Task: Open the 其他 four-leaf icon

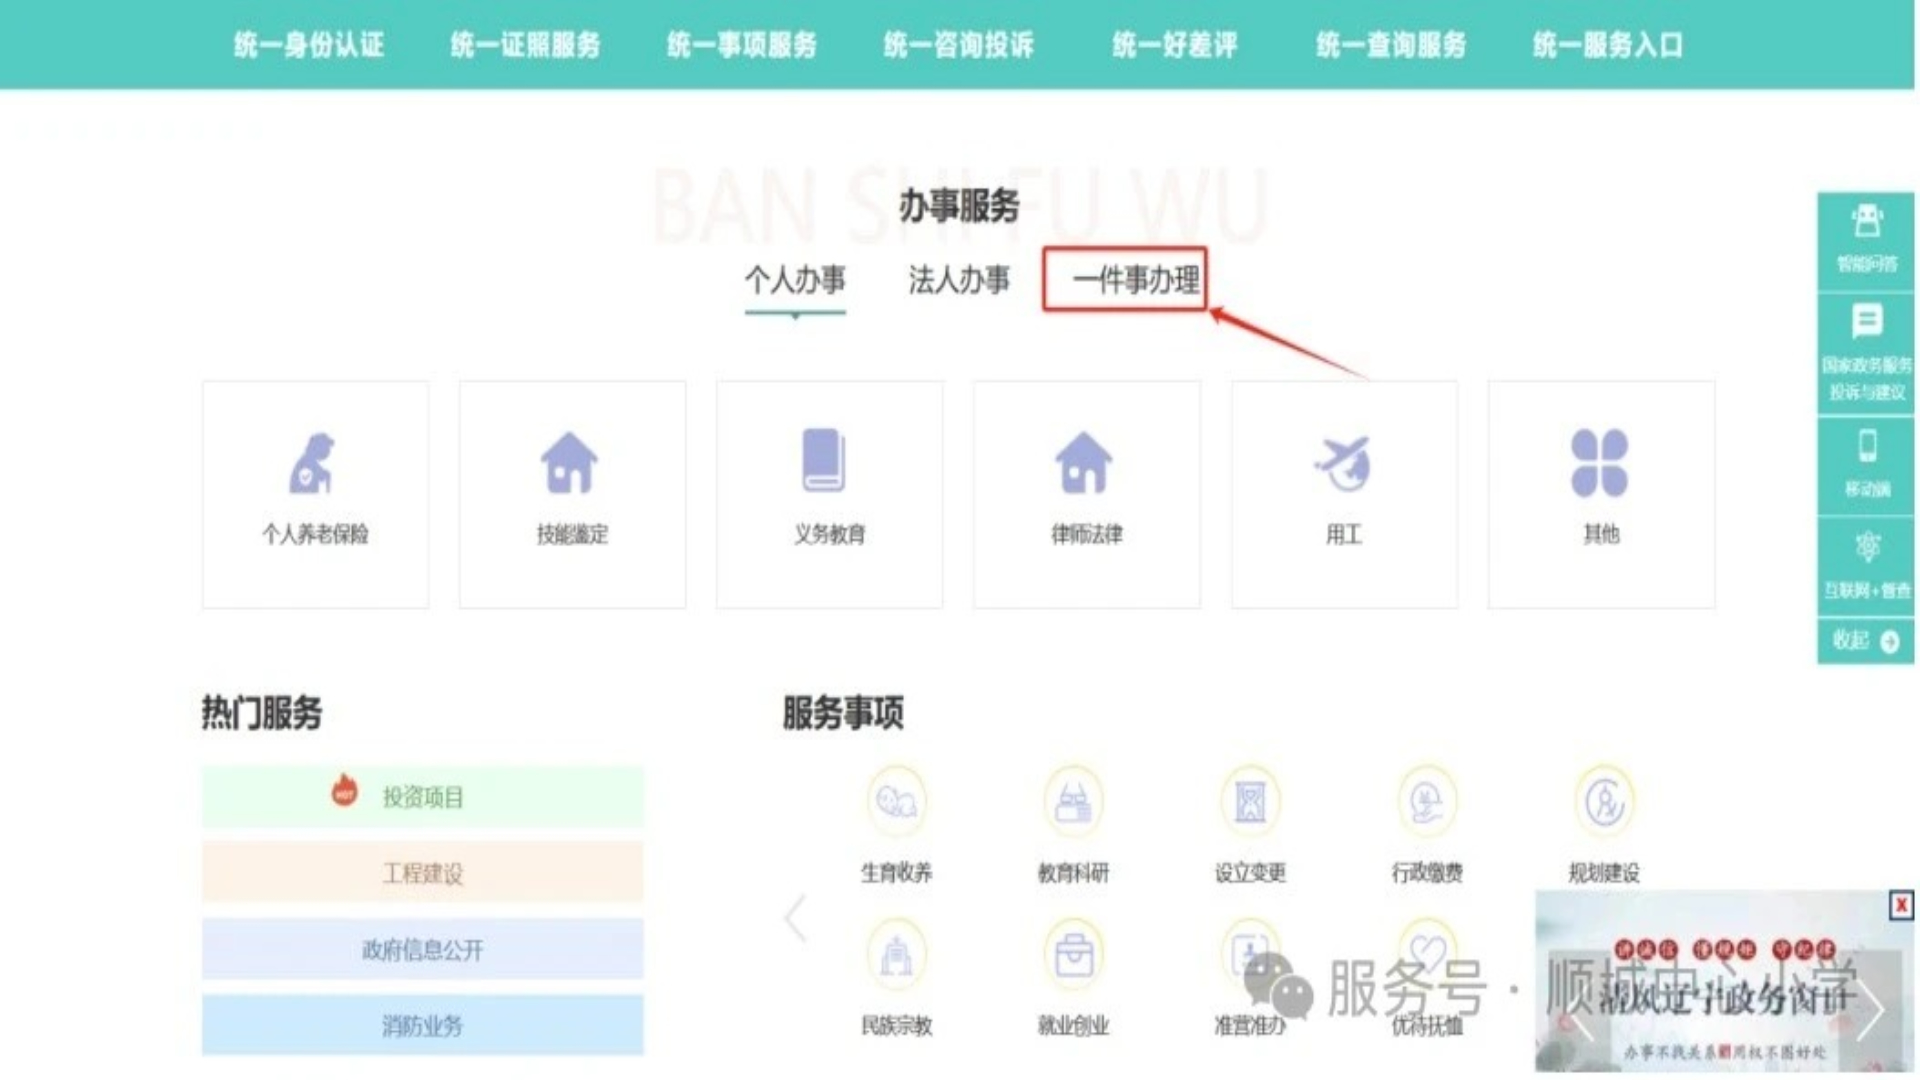Action: 1599,463
